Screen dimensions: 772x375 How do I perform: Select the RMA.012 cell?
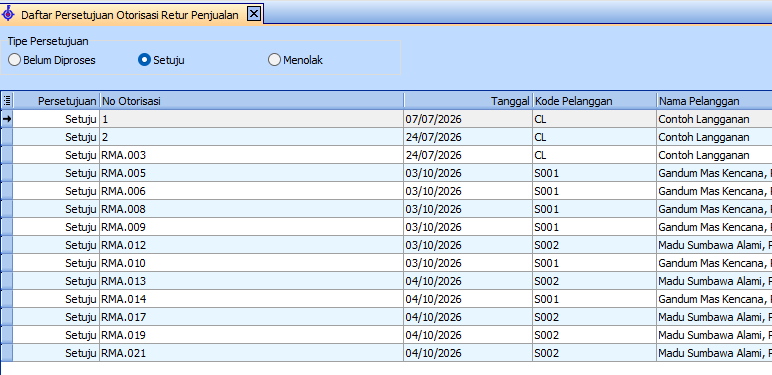tap(252, 245)
